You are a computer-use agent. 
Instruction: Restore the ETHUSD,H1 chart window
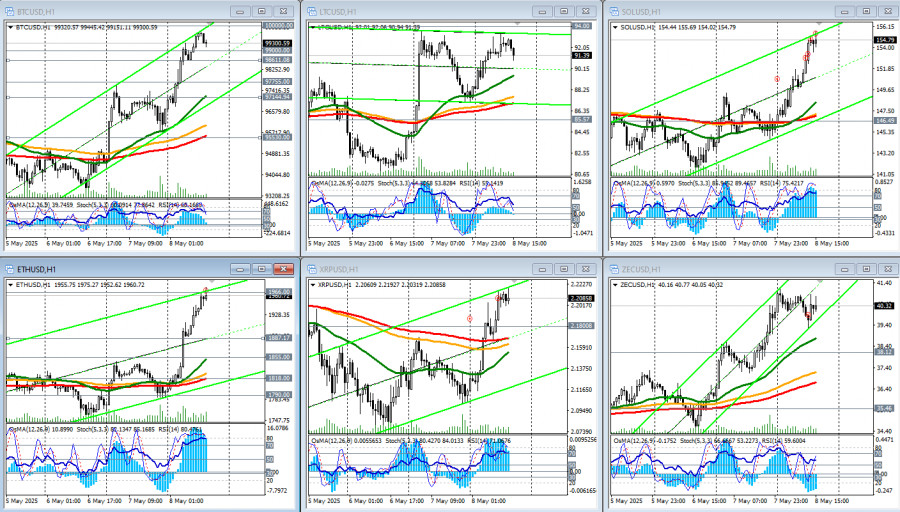262,269
